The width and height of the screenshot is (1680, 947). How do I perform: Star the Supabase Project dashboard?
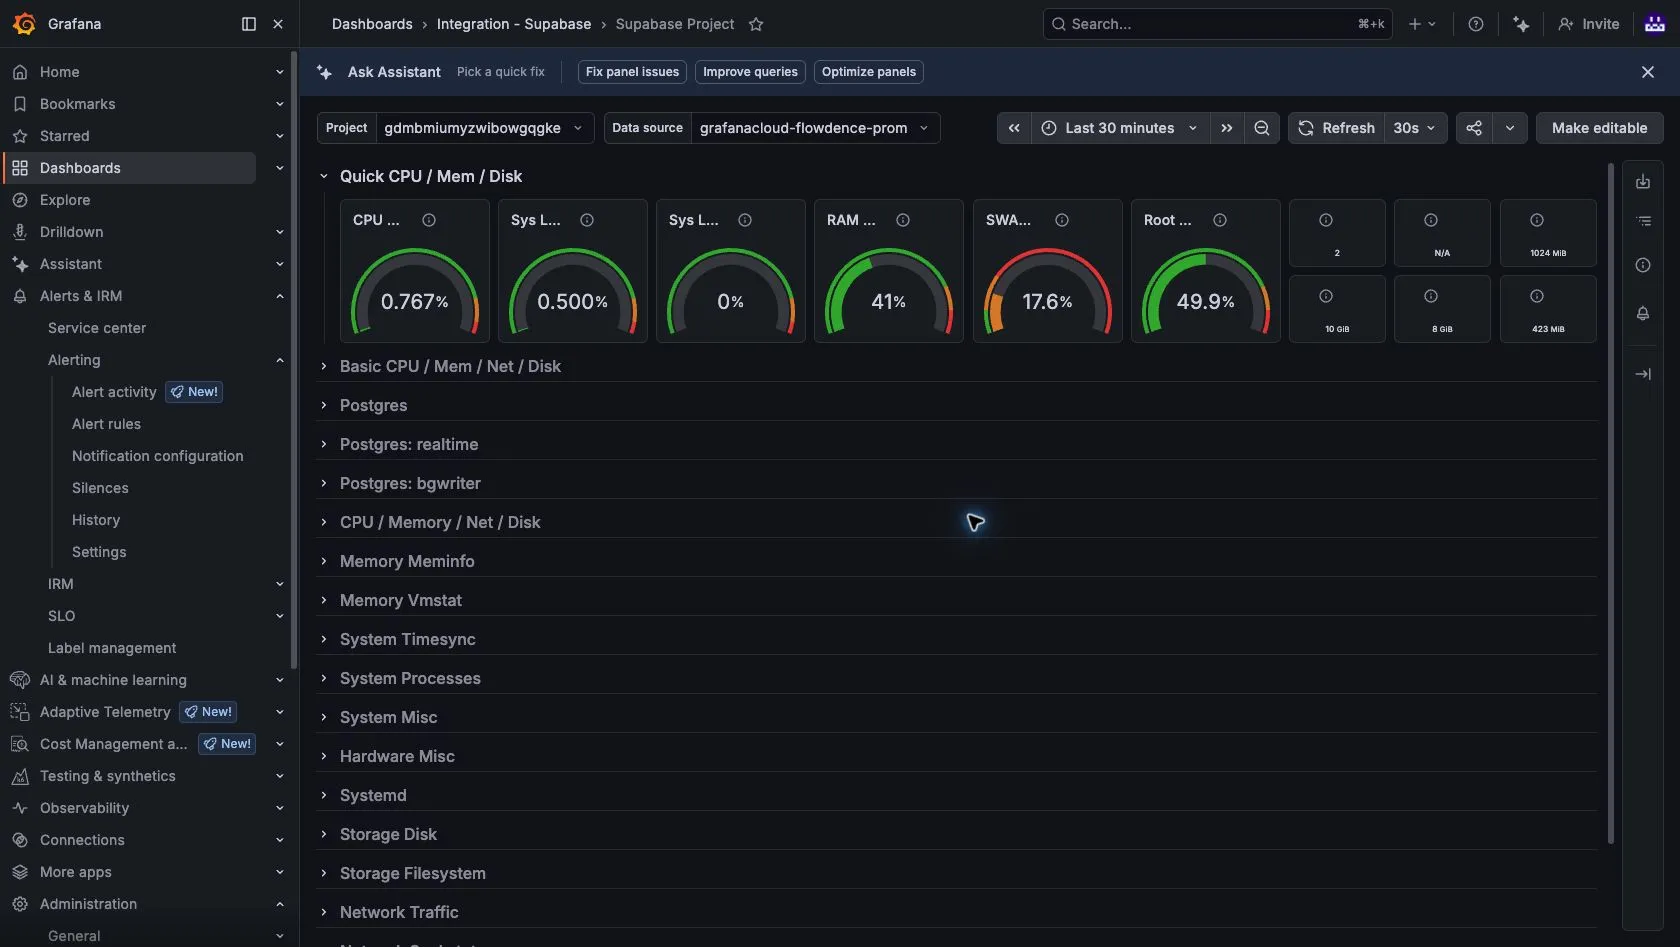(756, 24)
